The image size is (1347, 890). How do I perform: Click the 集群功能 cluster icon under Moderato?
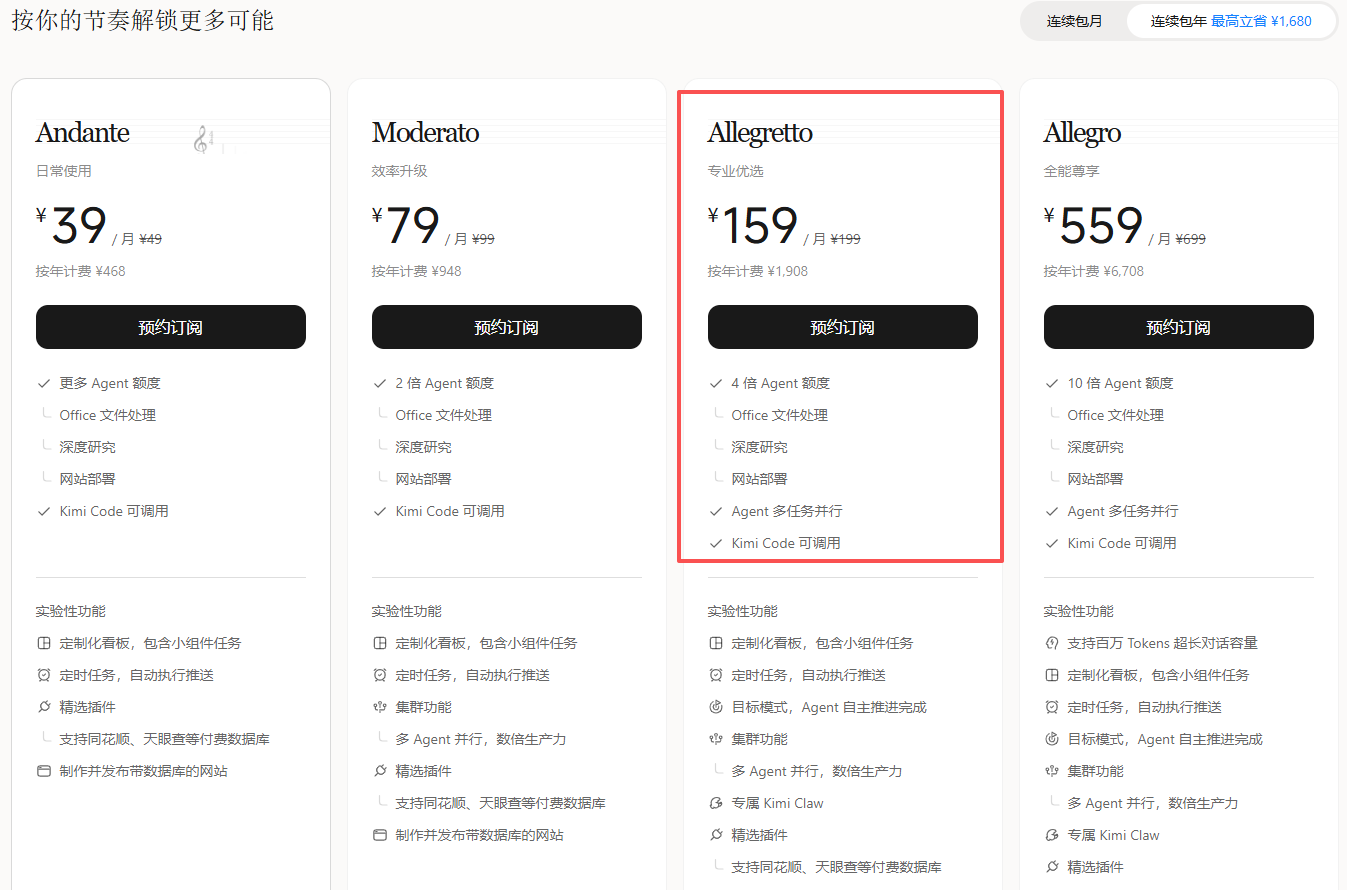[380, 707]
